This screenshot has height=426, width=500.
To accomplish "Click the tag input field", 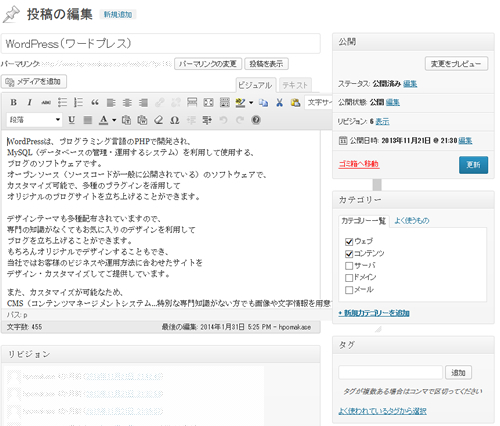I will click(390, 373).
